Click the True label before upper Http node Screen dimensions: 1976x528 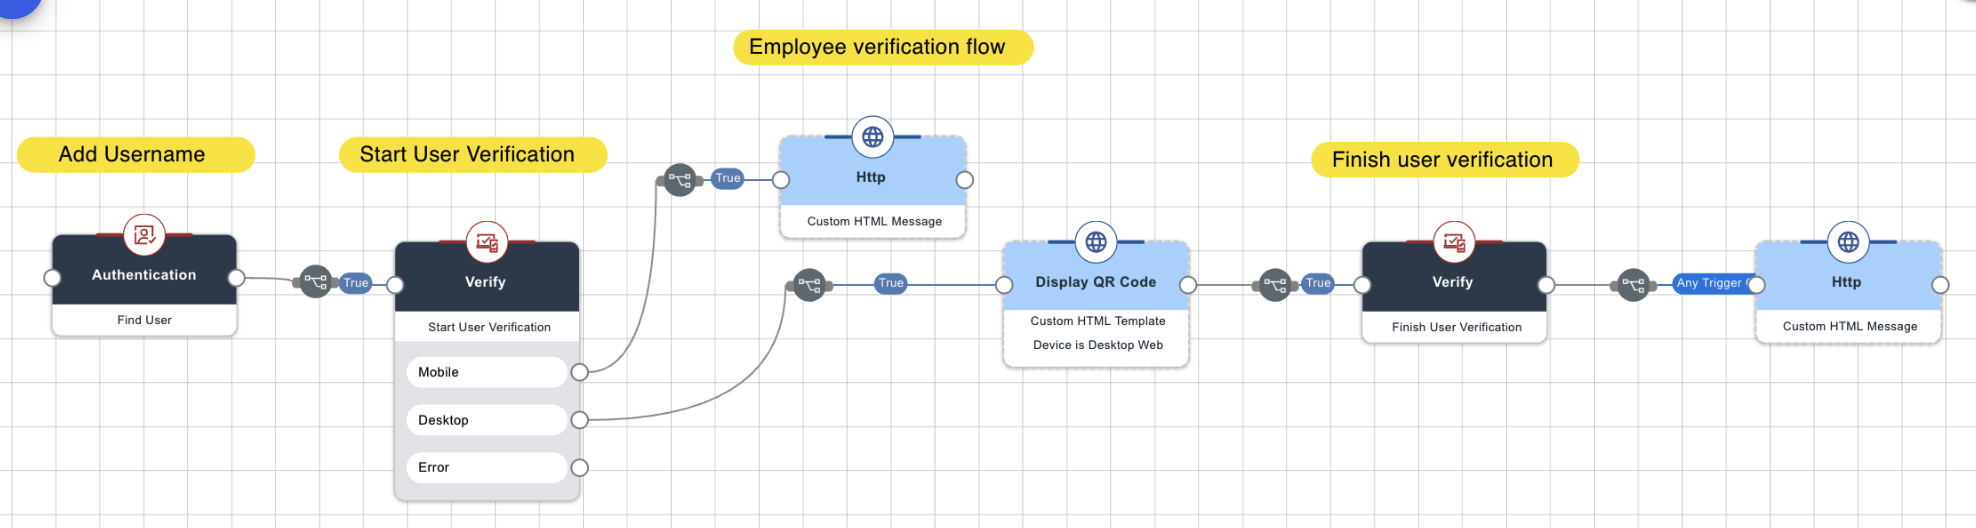(x=728, y=178)
